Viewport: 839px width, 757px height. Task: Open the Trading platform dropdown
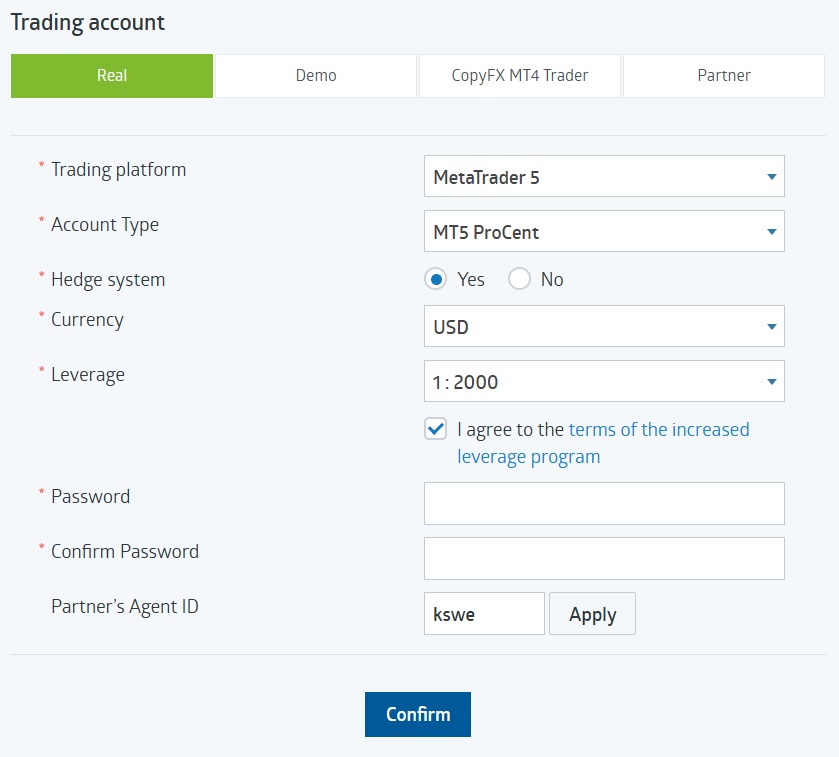(603, 177)
